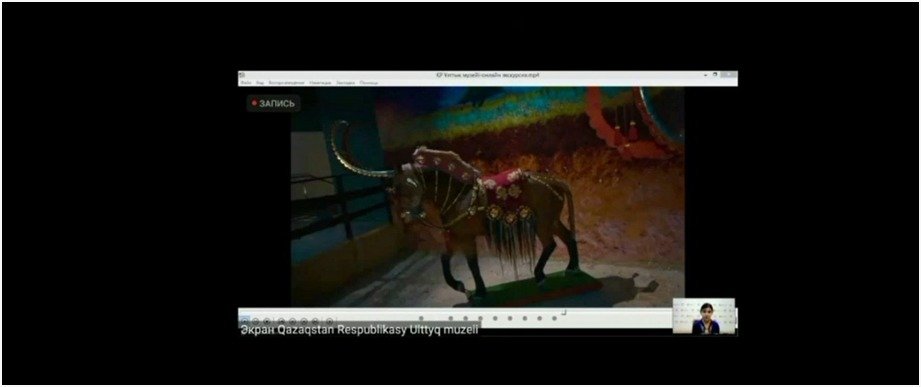Click the first round button after the left group's separator

pyautogui.click(x=281, y=321)
